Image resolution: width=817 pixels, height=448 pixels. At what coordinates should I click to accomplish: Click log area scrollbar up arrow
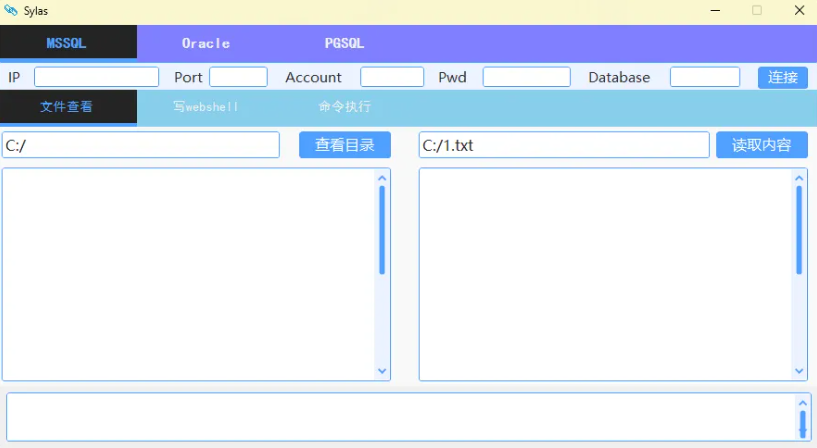(x=803, y=403)
